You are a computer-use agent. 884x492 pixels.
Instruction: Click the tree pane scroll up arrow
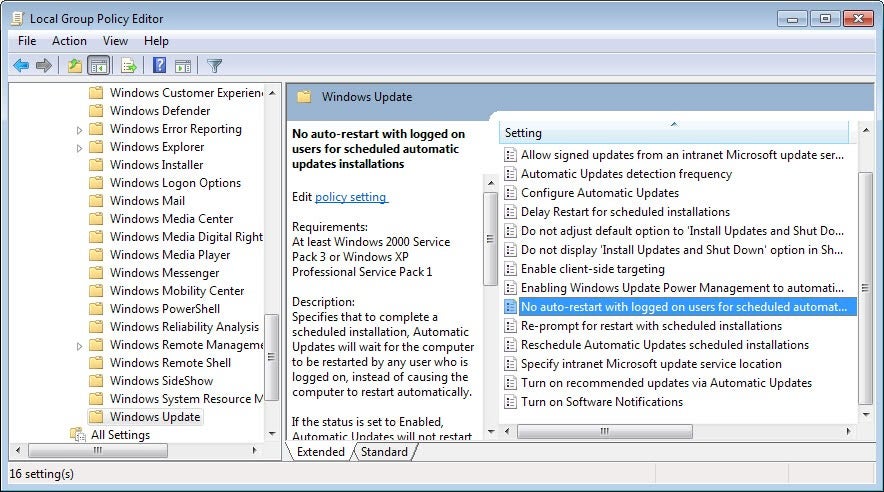(x=272, y=92)
